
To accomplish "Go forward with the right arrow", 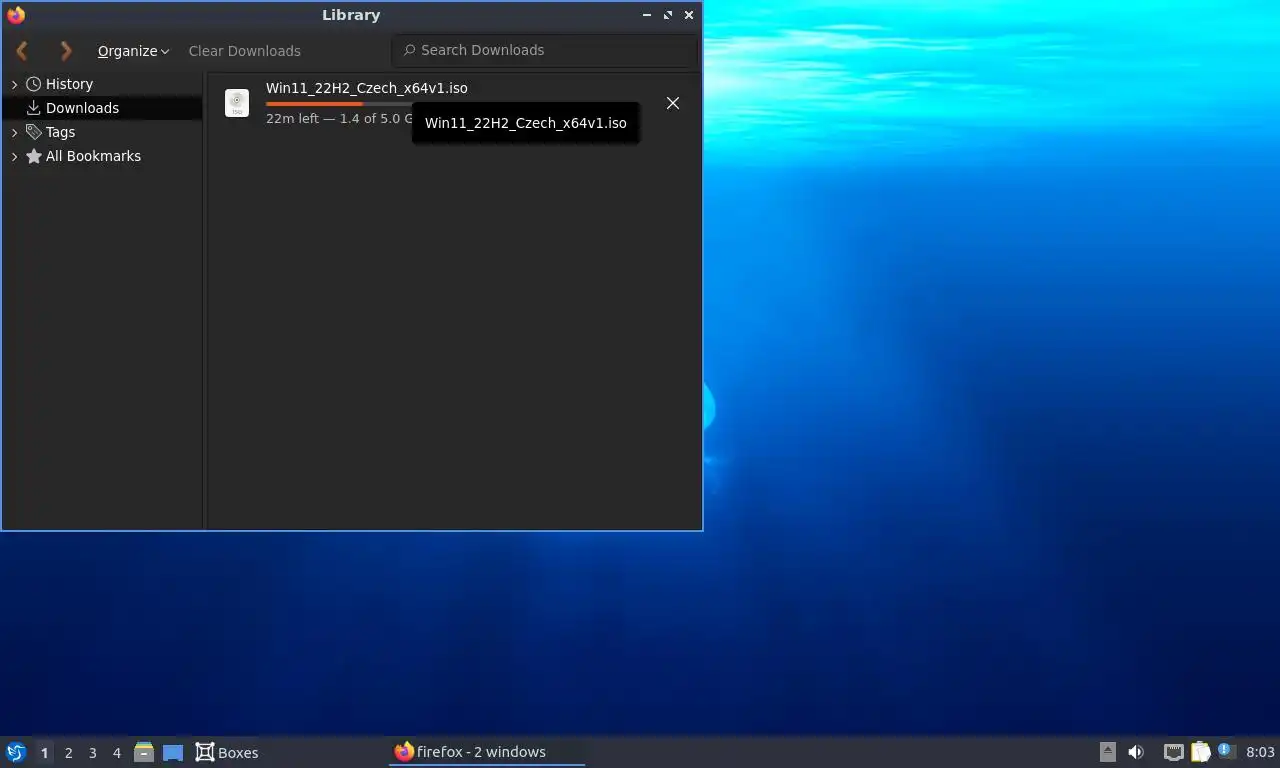I will [66, 50].
